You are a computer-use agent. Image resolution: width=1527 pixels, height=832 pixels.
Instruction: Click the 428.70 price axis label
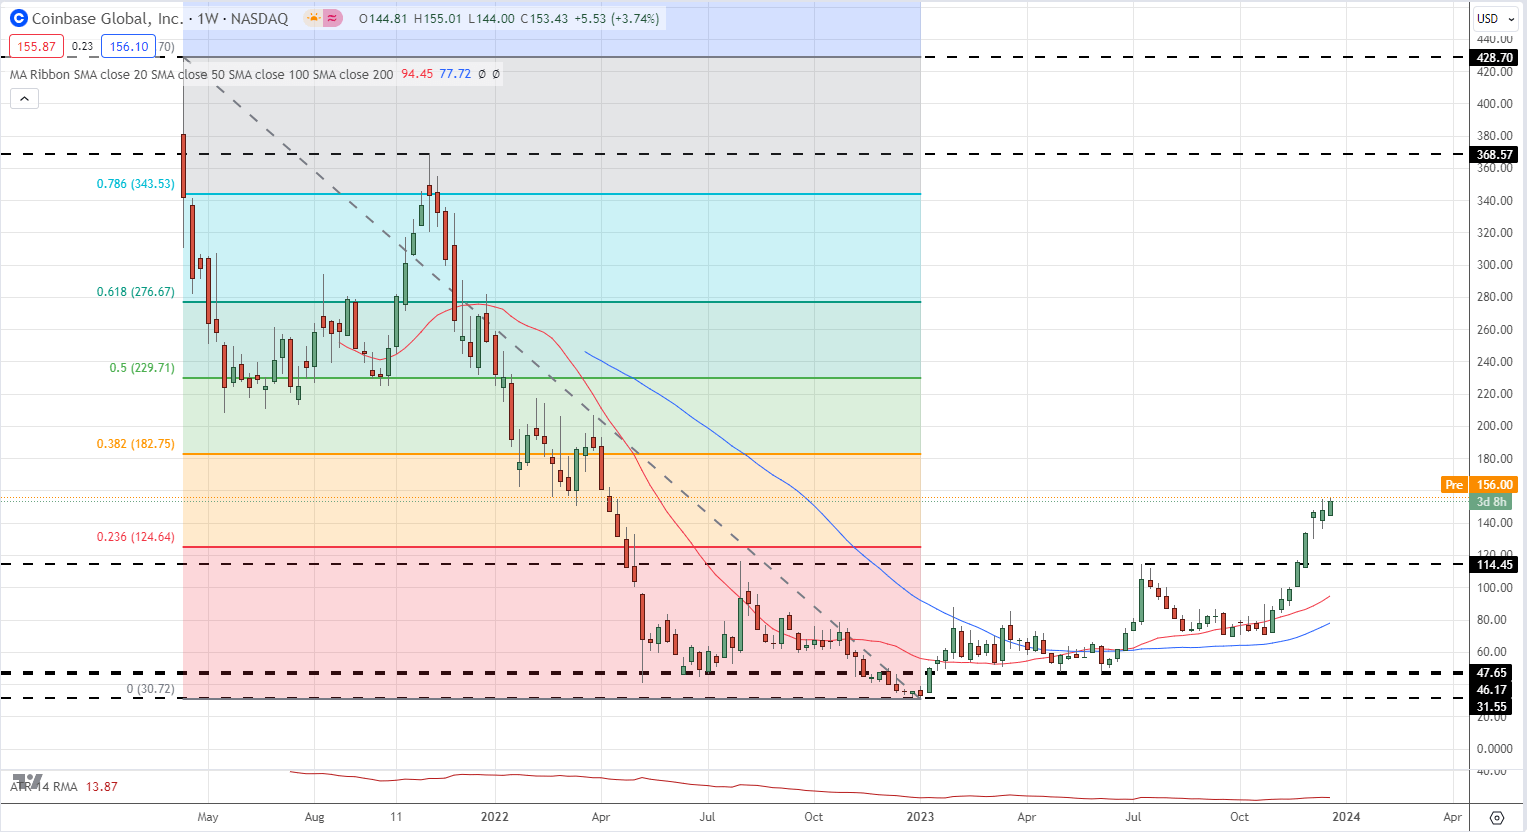pyautogui.click(x=1495, y=58)
